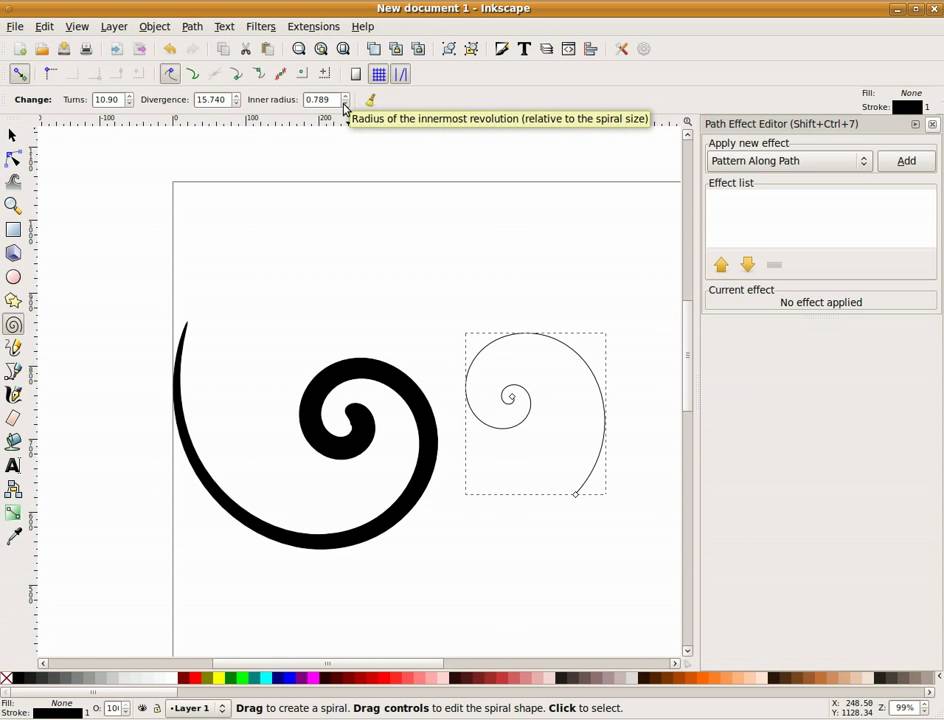The width and height of the screenshot is (944, 720).
Task: Open the Filters menu
Action: click(260, 26)
